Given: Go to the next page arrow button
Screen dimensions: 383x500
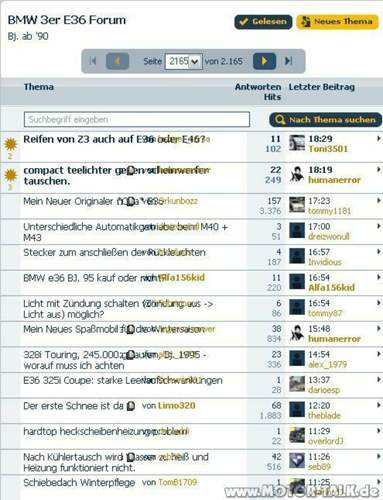Looking at the screenshot, I should click(x=264, y=61).
